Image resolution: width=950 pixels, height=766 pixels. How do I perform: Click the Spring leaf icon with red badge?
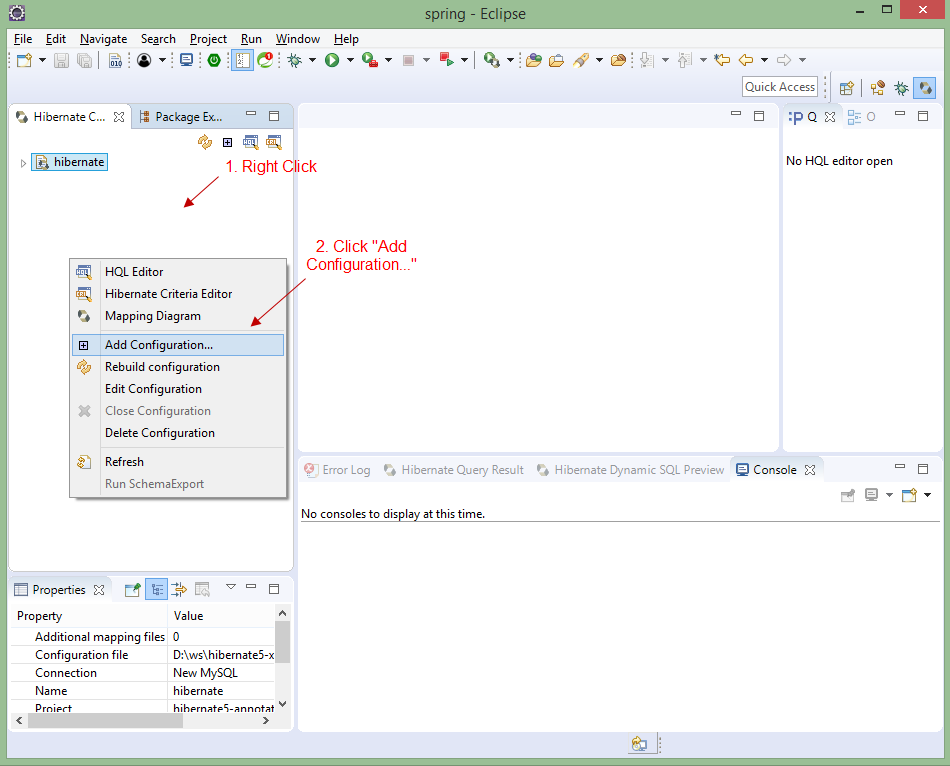coord(265,60)
